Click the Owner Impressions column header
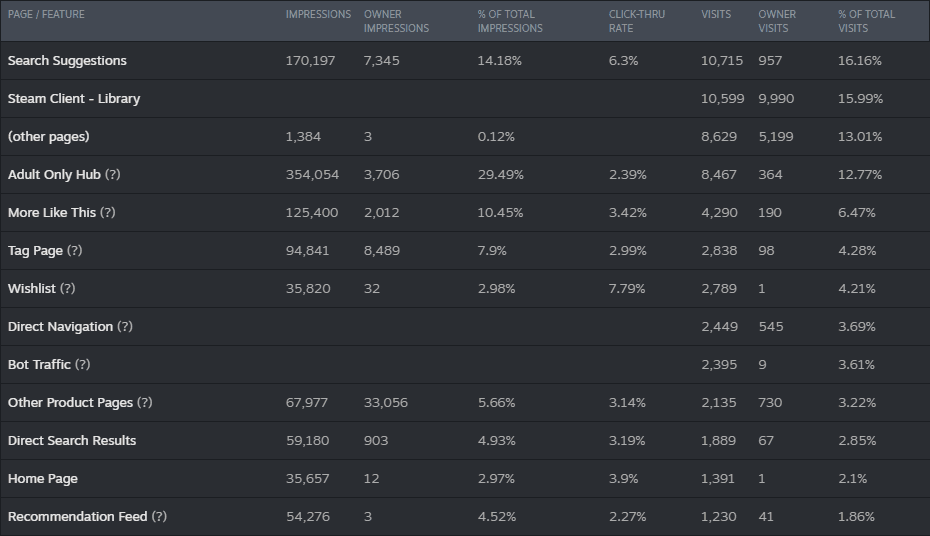The image size is (930, 536). pyautogui.click(x=396, y=21)
